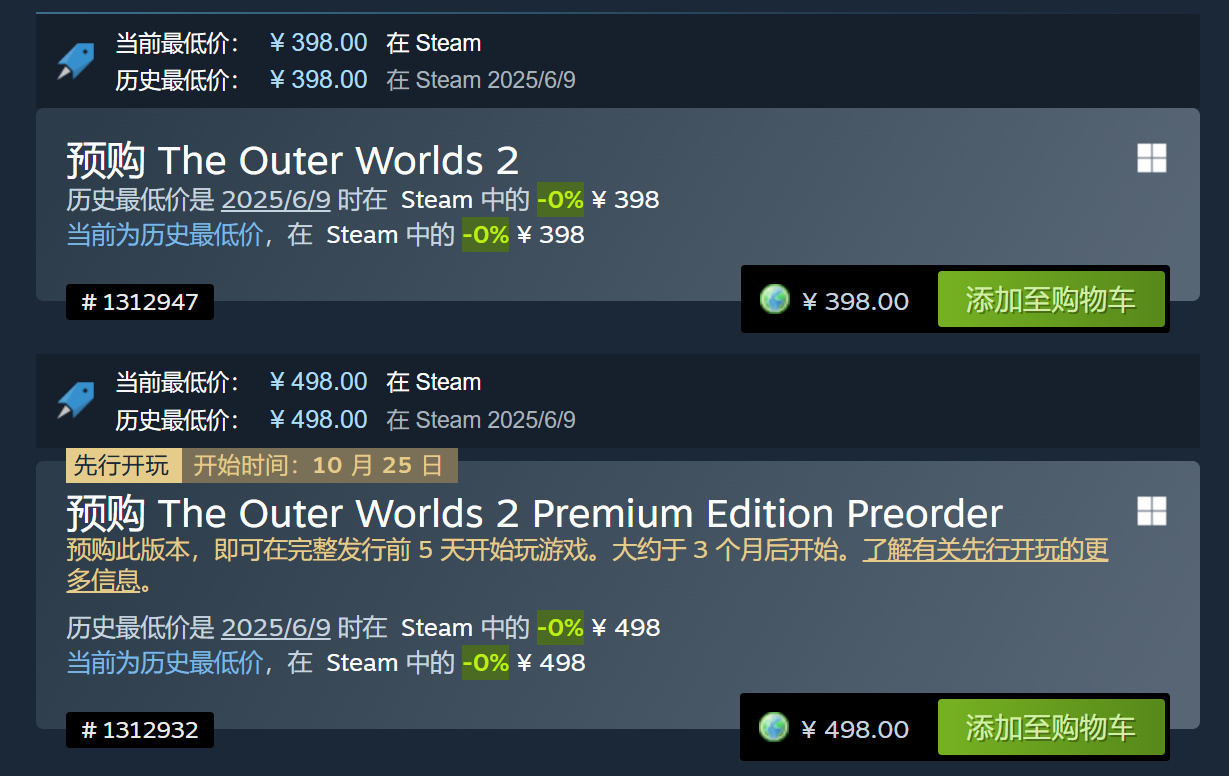1229x776 pixels.
Task: Click the 在 Steam 2025/6/9 text beside ¥498.00 historical low
Action: 481,420
